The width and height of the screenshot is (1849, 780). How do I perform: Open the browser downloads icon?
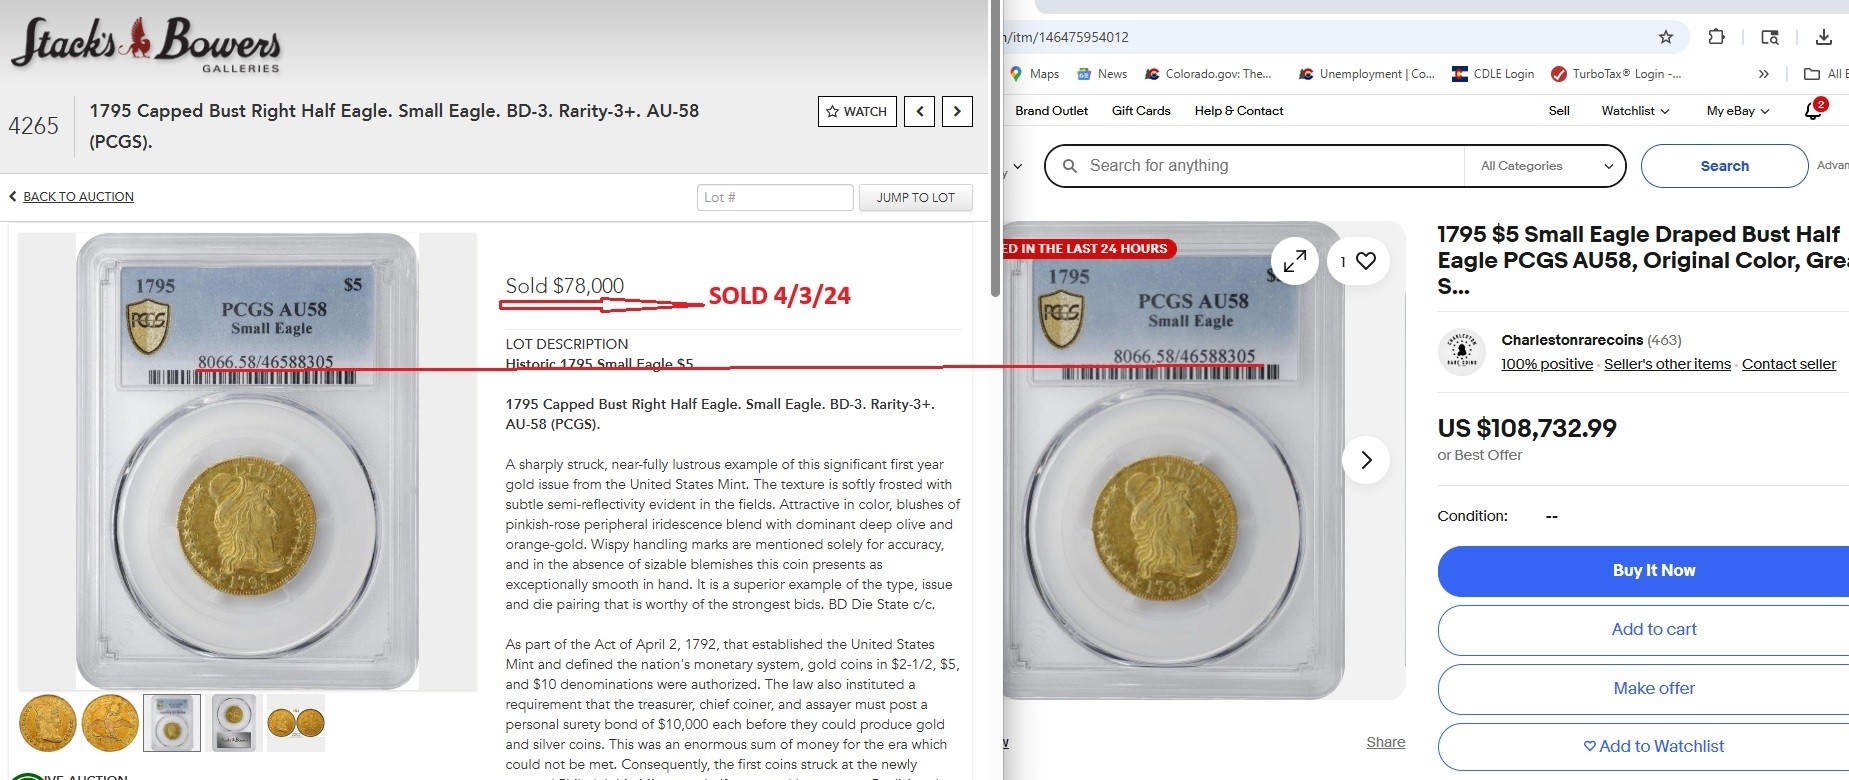(1824, 37)
